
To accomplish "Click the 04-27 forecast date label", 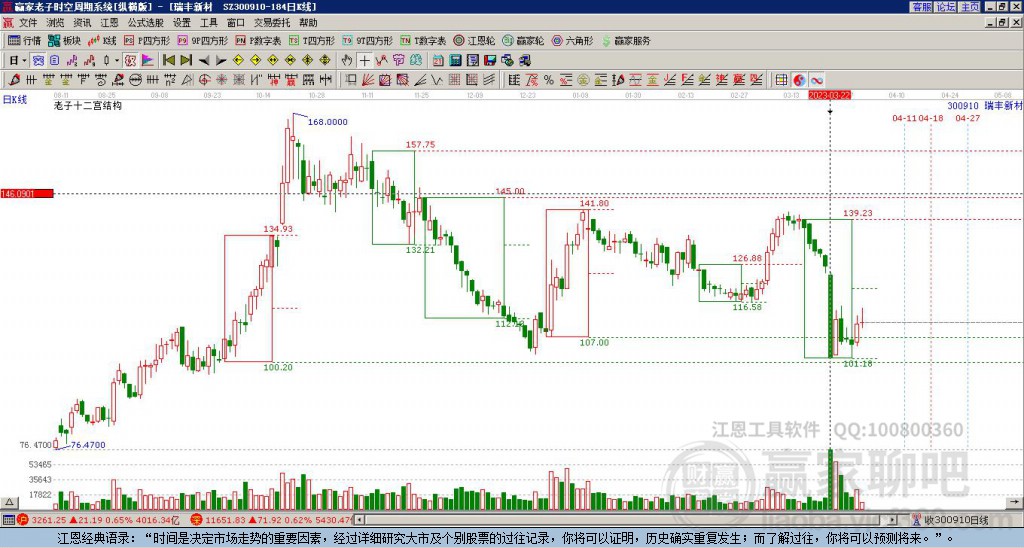I will tap(968, 118).
